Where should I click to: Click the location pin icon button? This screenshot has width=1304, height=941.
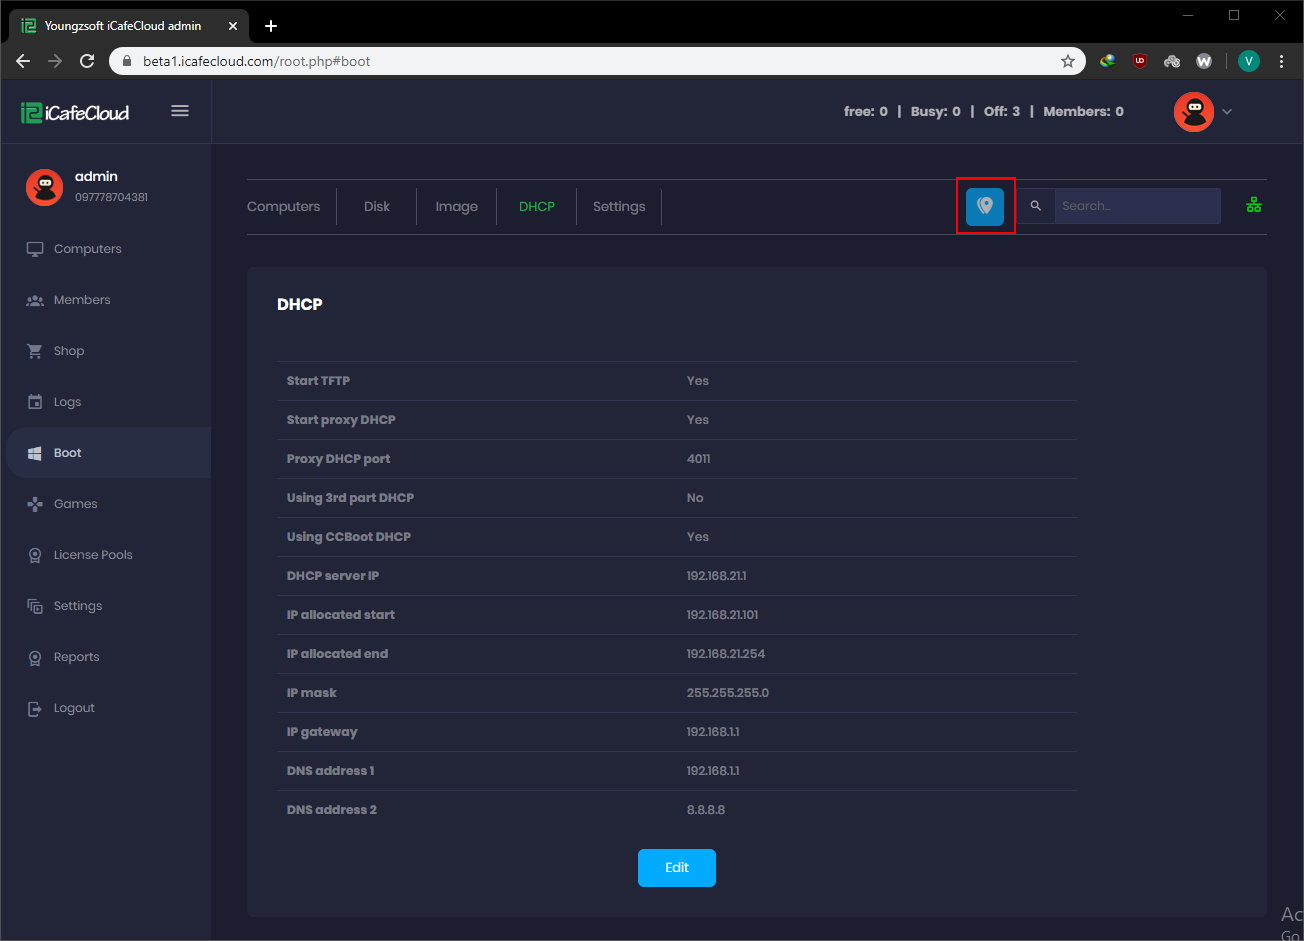[x=985, y=206]
